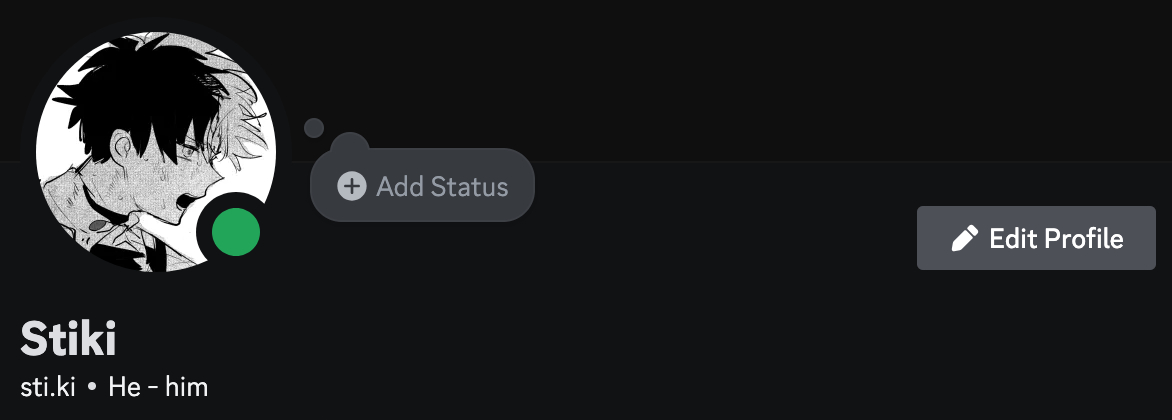
Task: Open the Stiki profile avatar
Action: coord(156,152)
